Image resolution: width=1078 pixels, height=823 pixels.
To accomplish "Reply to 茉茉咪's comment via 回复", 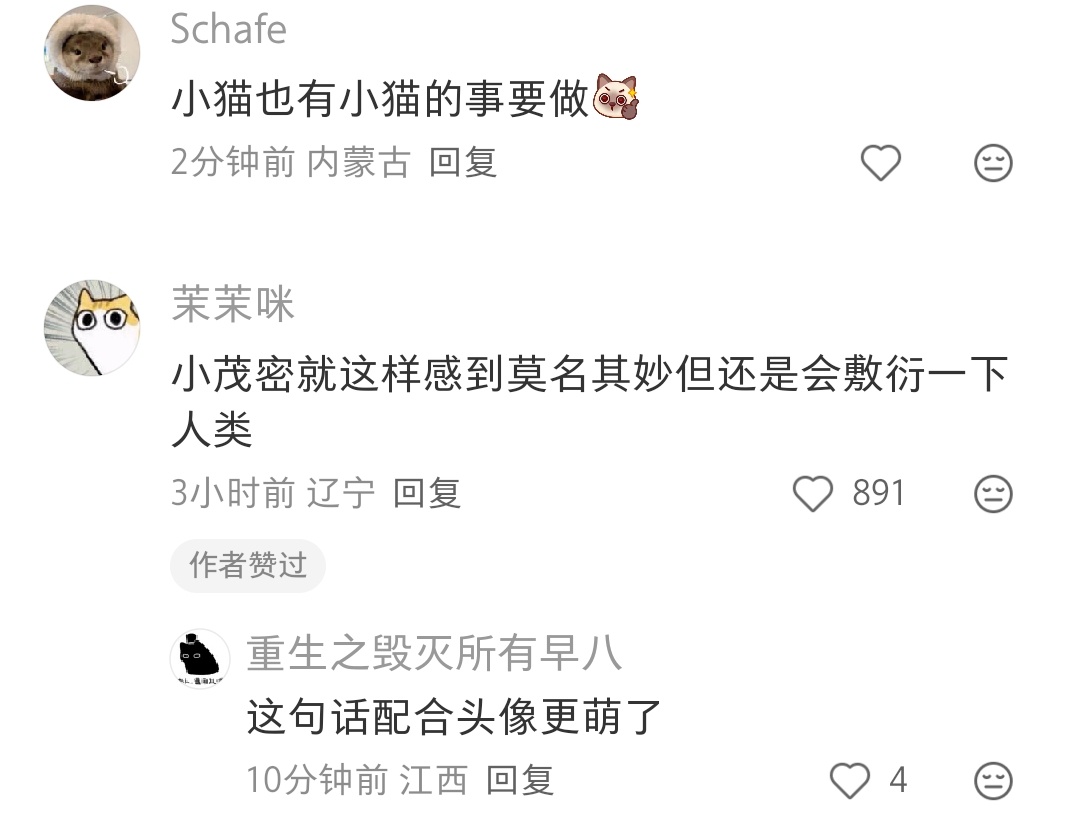I will coord(426,494).
